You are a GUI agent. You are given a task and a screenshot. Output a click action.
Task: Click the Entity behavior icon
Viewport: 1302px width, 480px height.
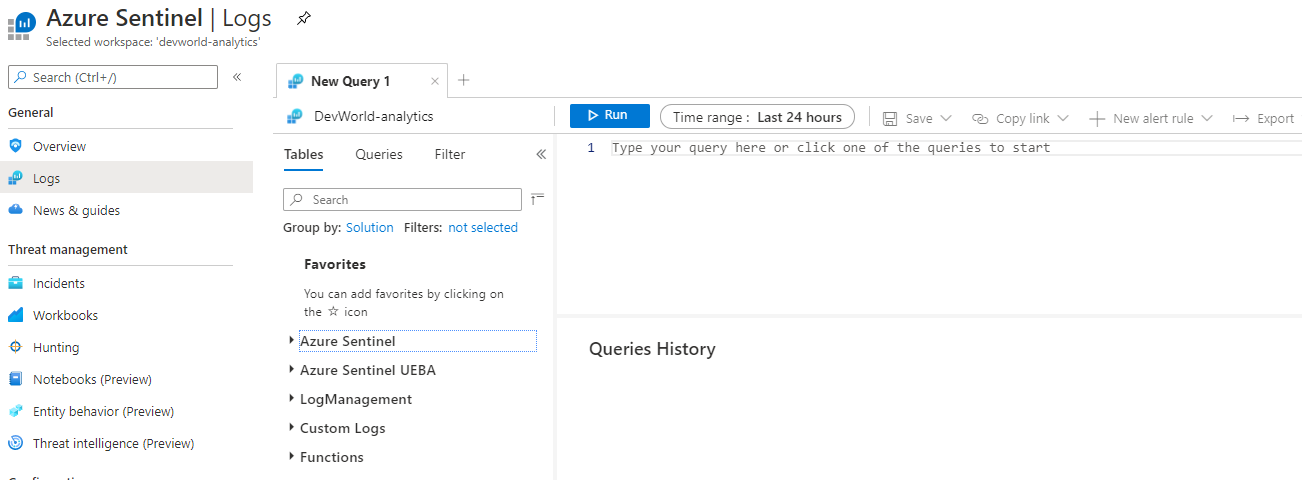[15, 411]
